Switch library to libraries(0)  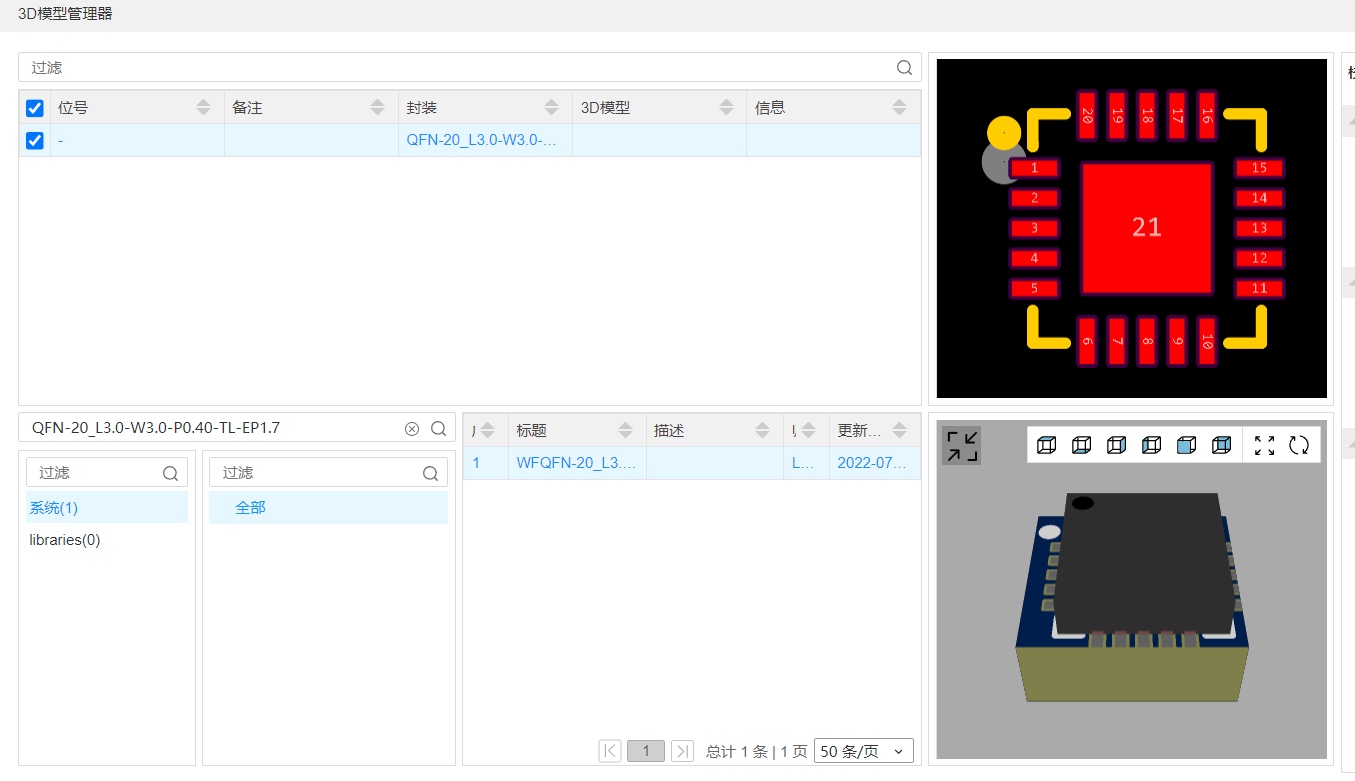point(64,539)
